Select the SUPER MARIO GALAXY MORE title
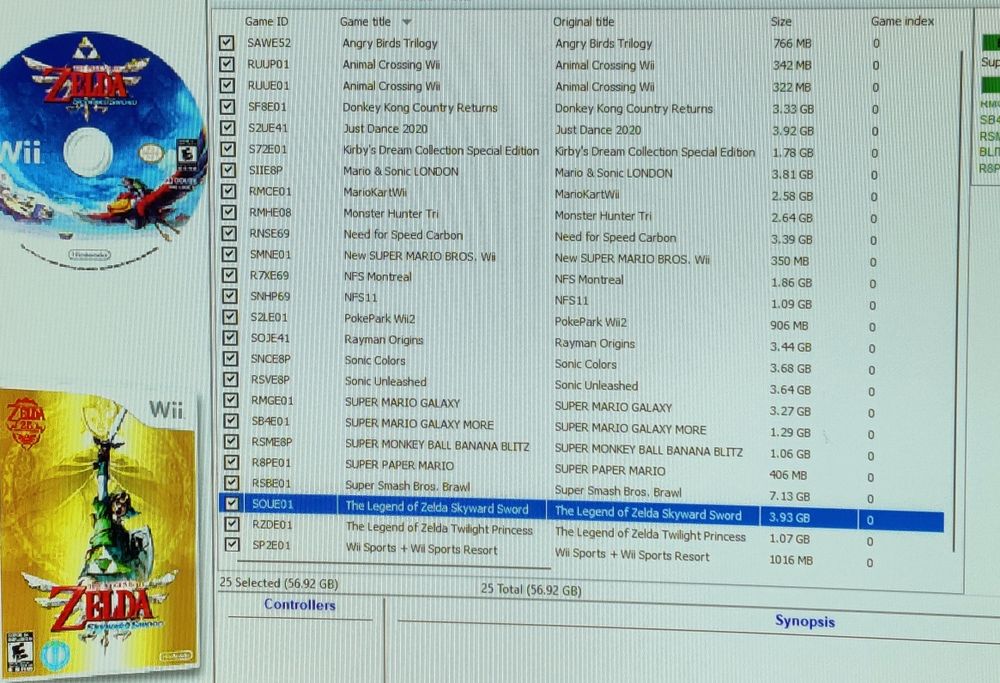Viewport: 1000px width, 683px height. pos(419,424)
